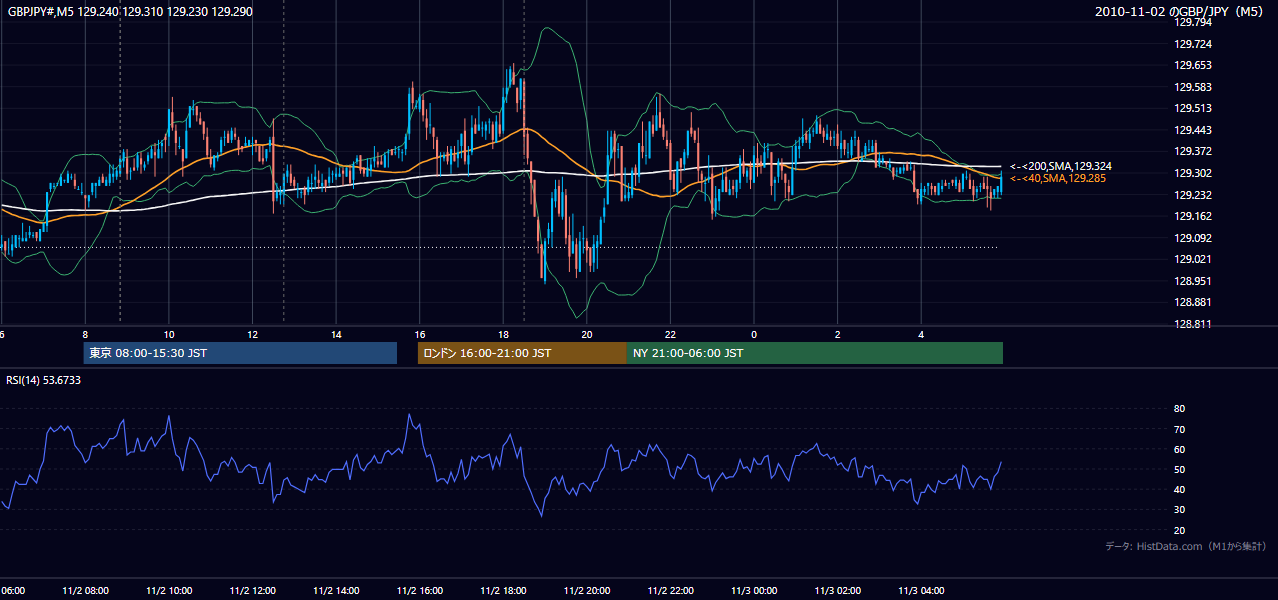Click hour label 14 on the price chart axis
The image size is (1278, 600).
337,334
